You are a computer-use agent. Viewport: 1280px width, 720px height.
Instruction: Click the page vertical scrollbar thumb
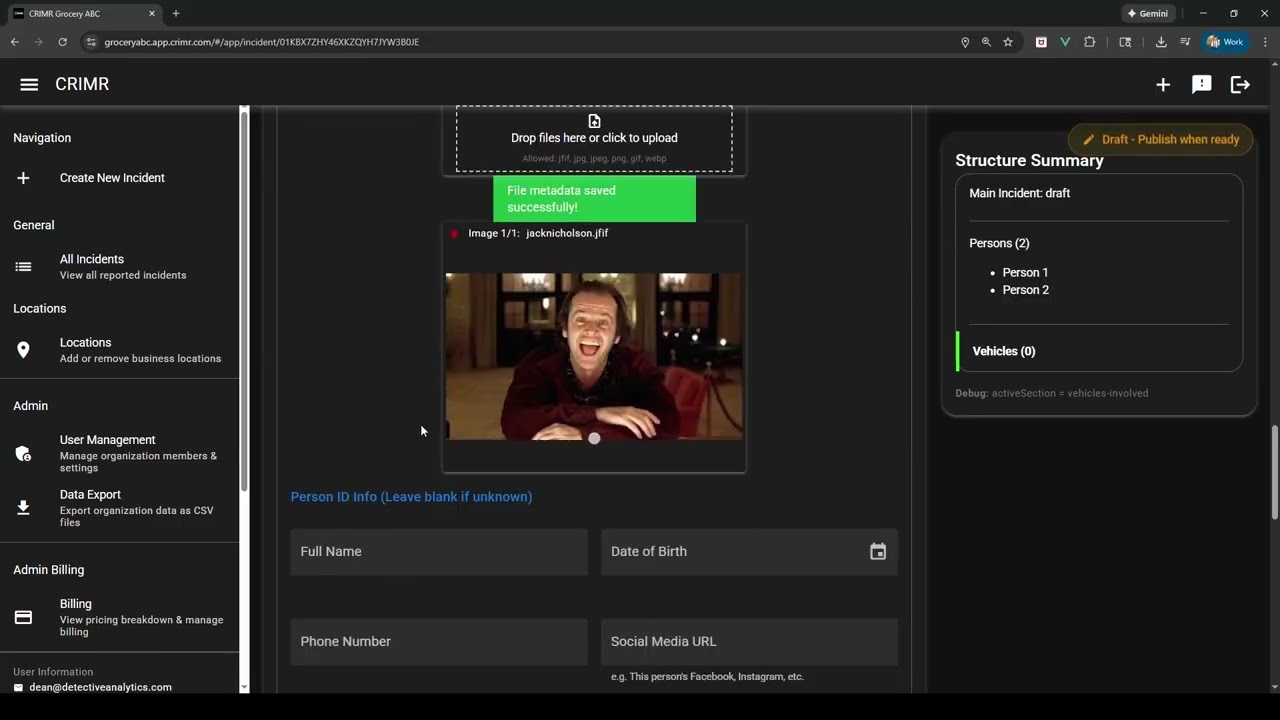click(1275, 472)
